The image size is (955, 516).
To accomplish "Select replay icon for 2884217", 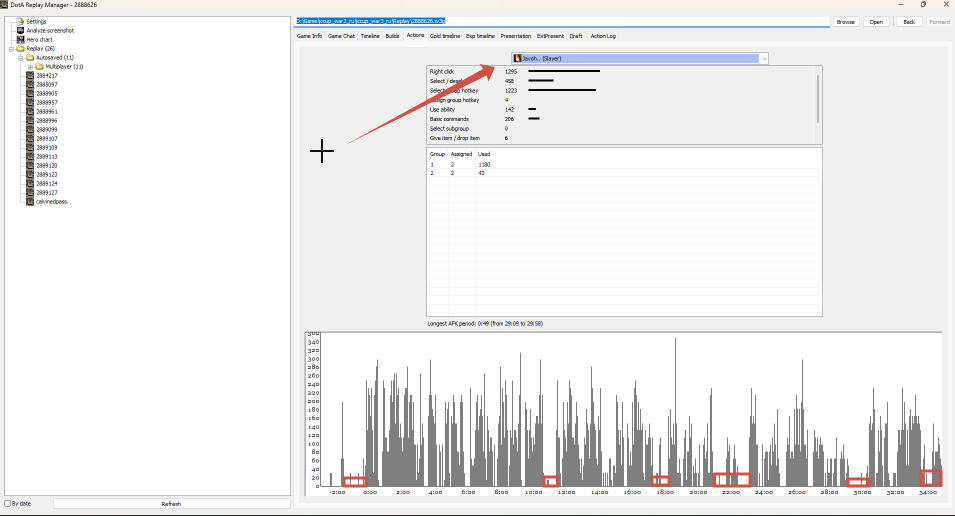I will pyautogui.click(x=30, y=76).
